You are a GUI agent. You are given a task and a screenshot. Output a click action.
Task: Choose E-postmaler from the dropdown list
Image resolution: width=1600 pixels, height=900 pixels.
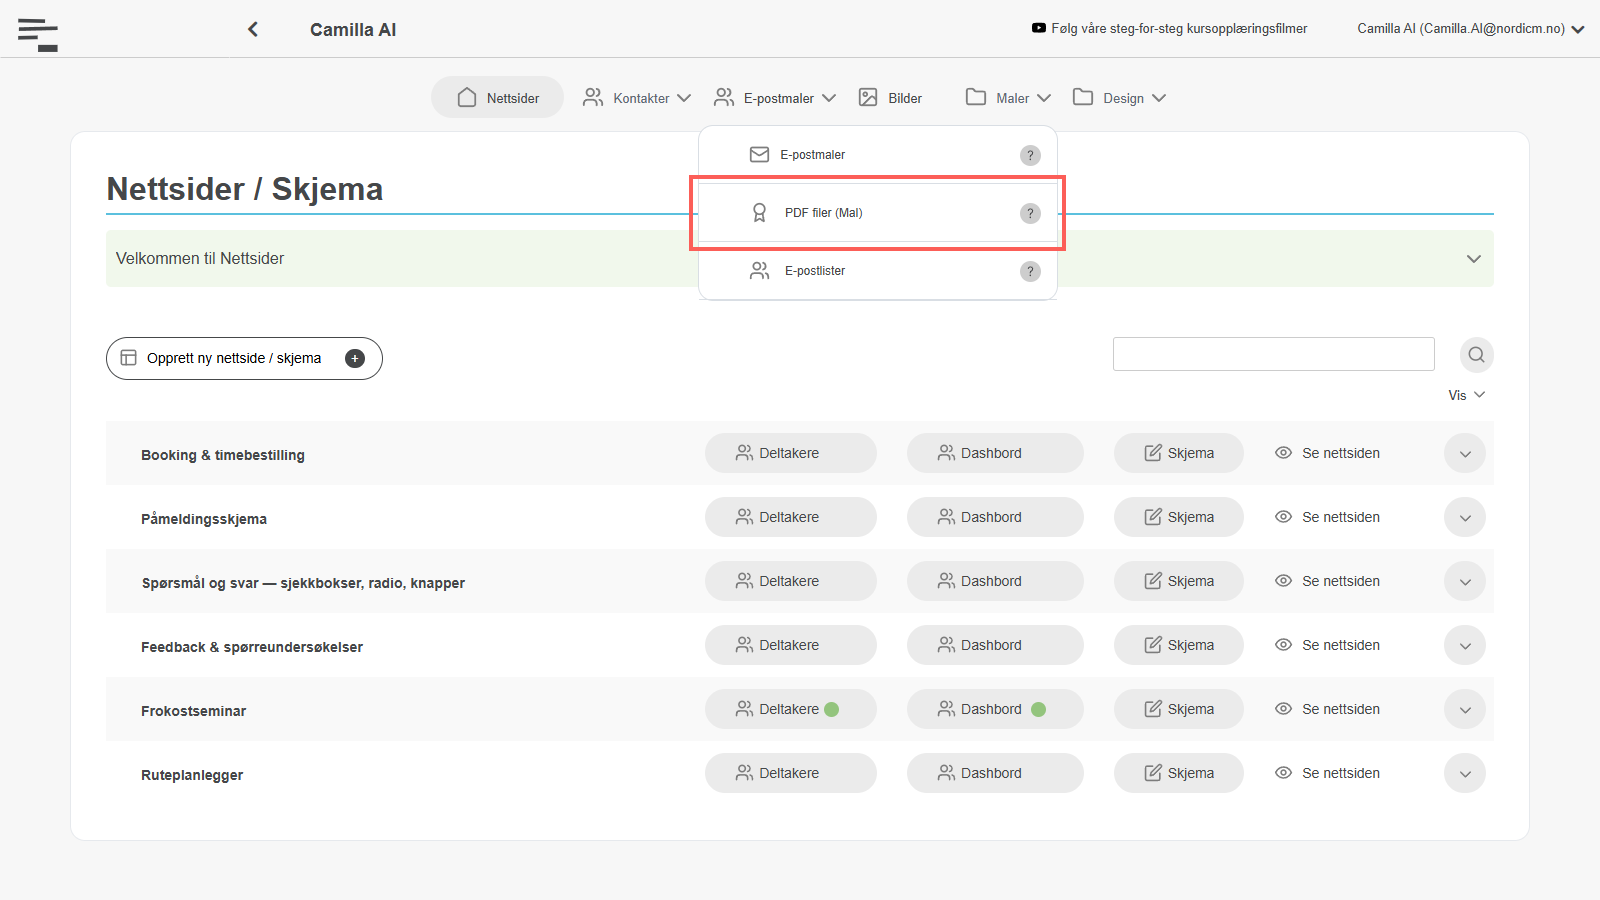tap(878, 155)
